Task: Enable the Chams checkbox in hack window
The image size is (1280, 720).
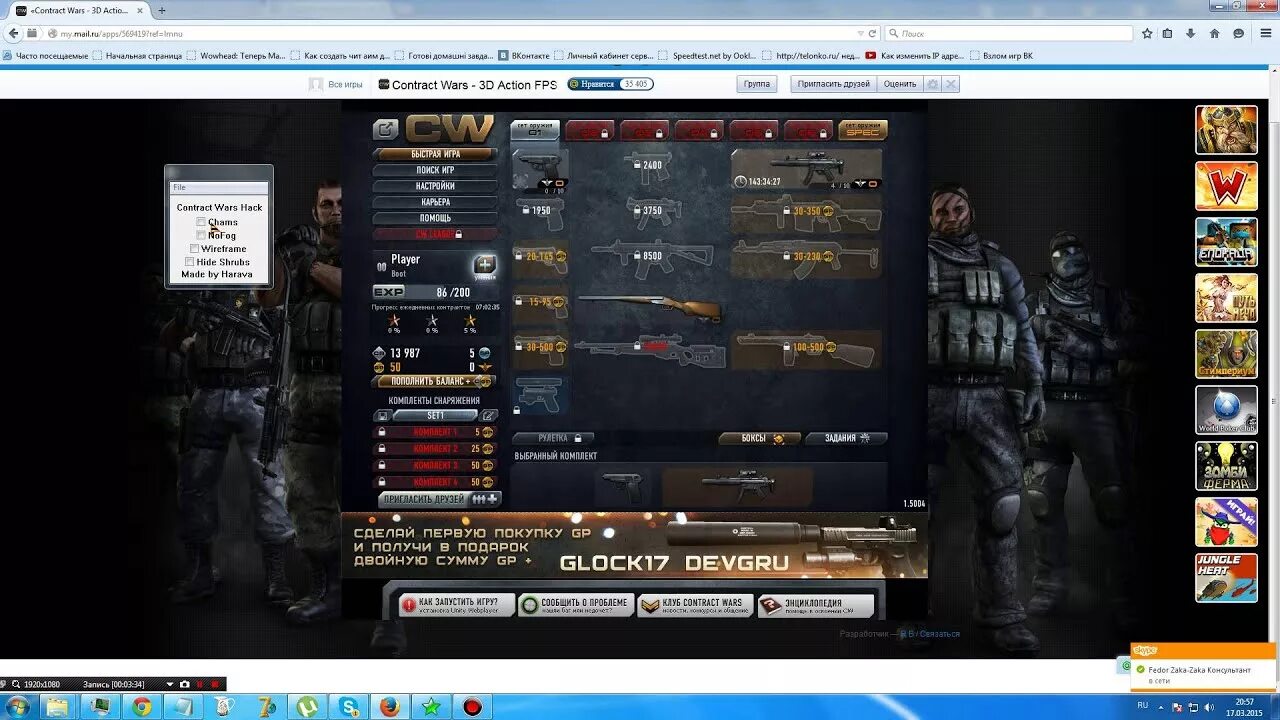Action: 201,222
